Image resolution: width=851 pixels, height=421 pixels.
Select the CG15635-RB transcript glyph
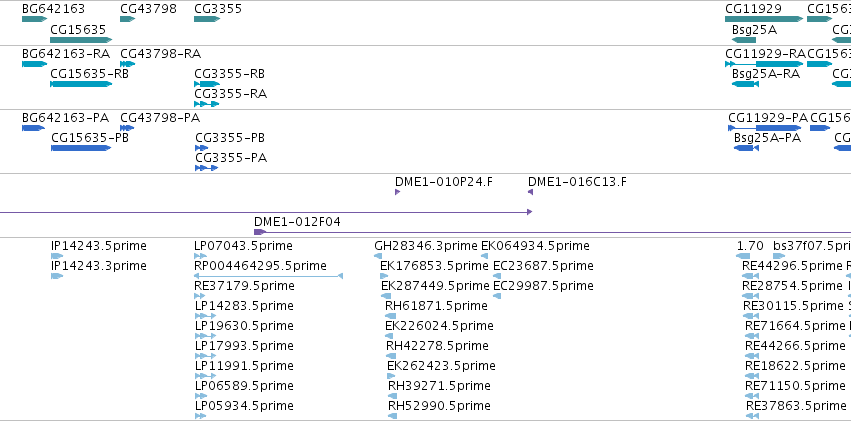[x=81, y=84]
